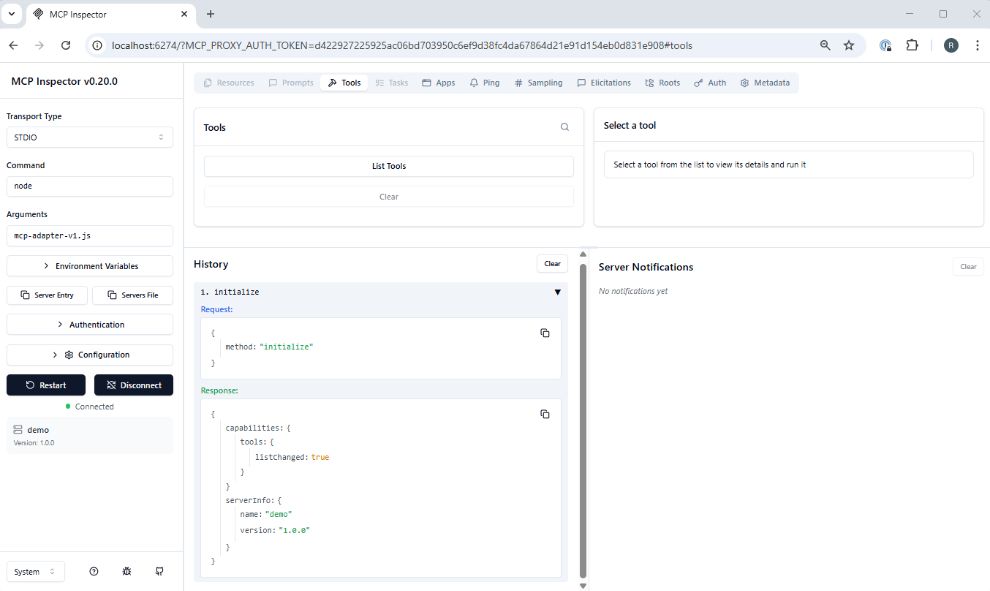Reload the browser page

click(66, 45)
